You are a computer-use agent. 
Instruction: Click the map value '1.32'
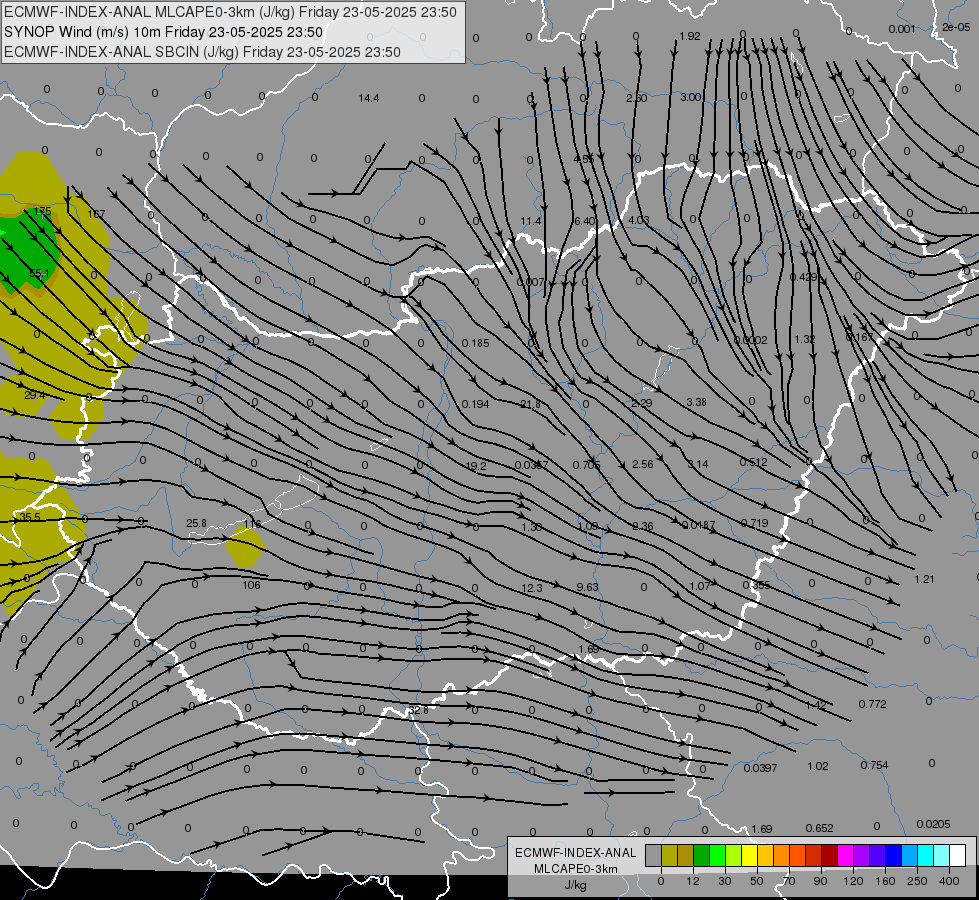pos(805,339)
